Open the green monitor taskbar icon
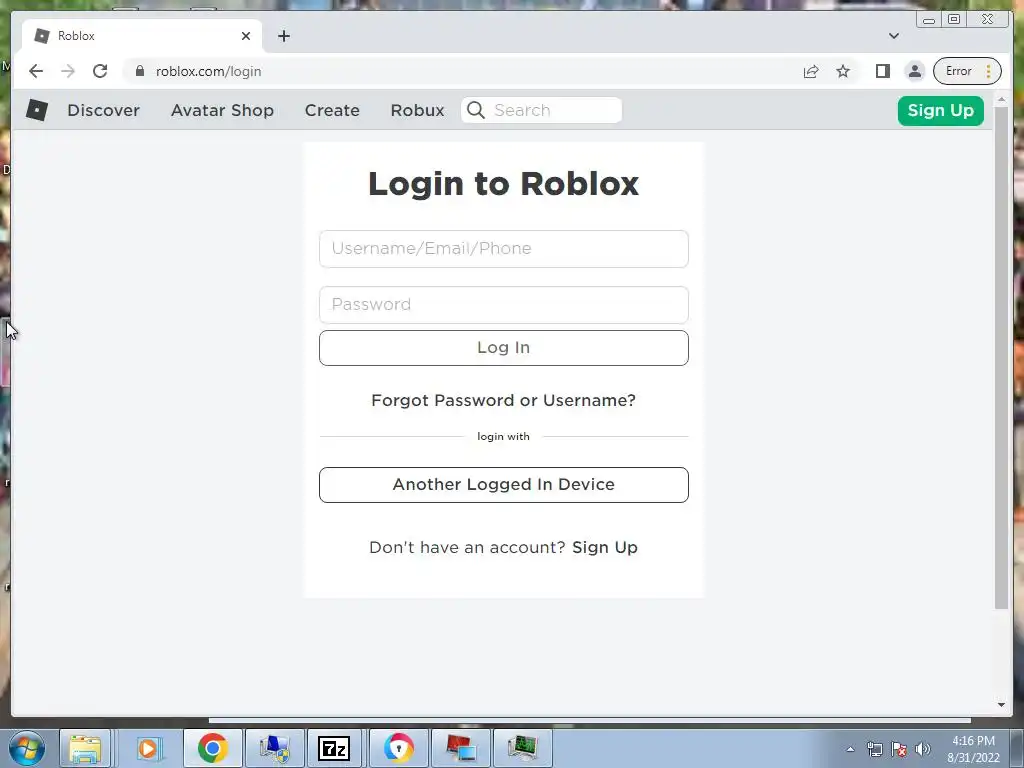Image resolution: width=1024 pixels, height=768 pixels. pos(522,748)
